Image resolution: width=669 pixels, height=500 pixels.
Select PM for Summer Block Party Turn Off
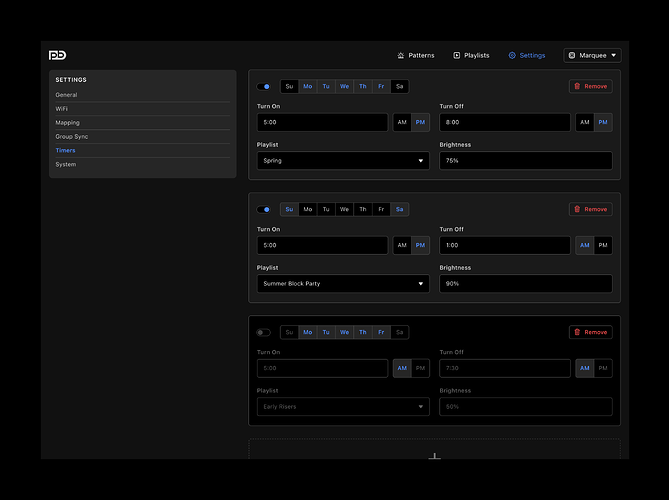tap(603, 245)
